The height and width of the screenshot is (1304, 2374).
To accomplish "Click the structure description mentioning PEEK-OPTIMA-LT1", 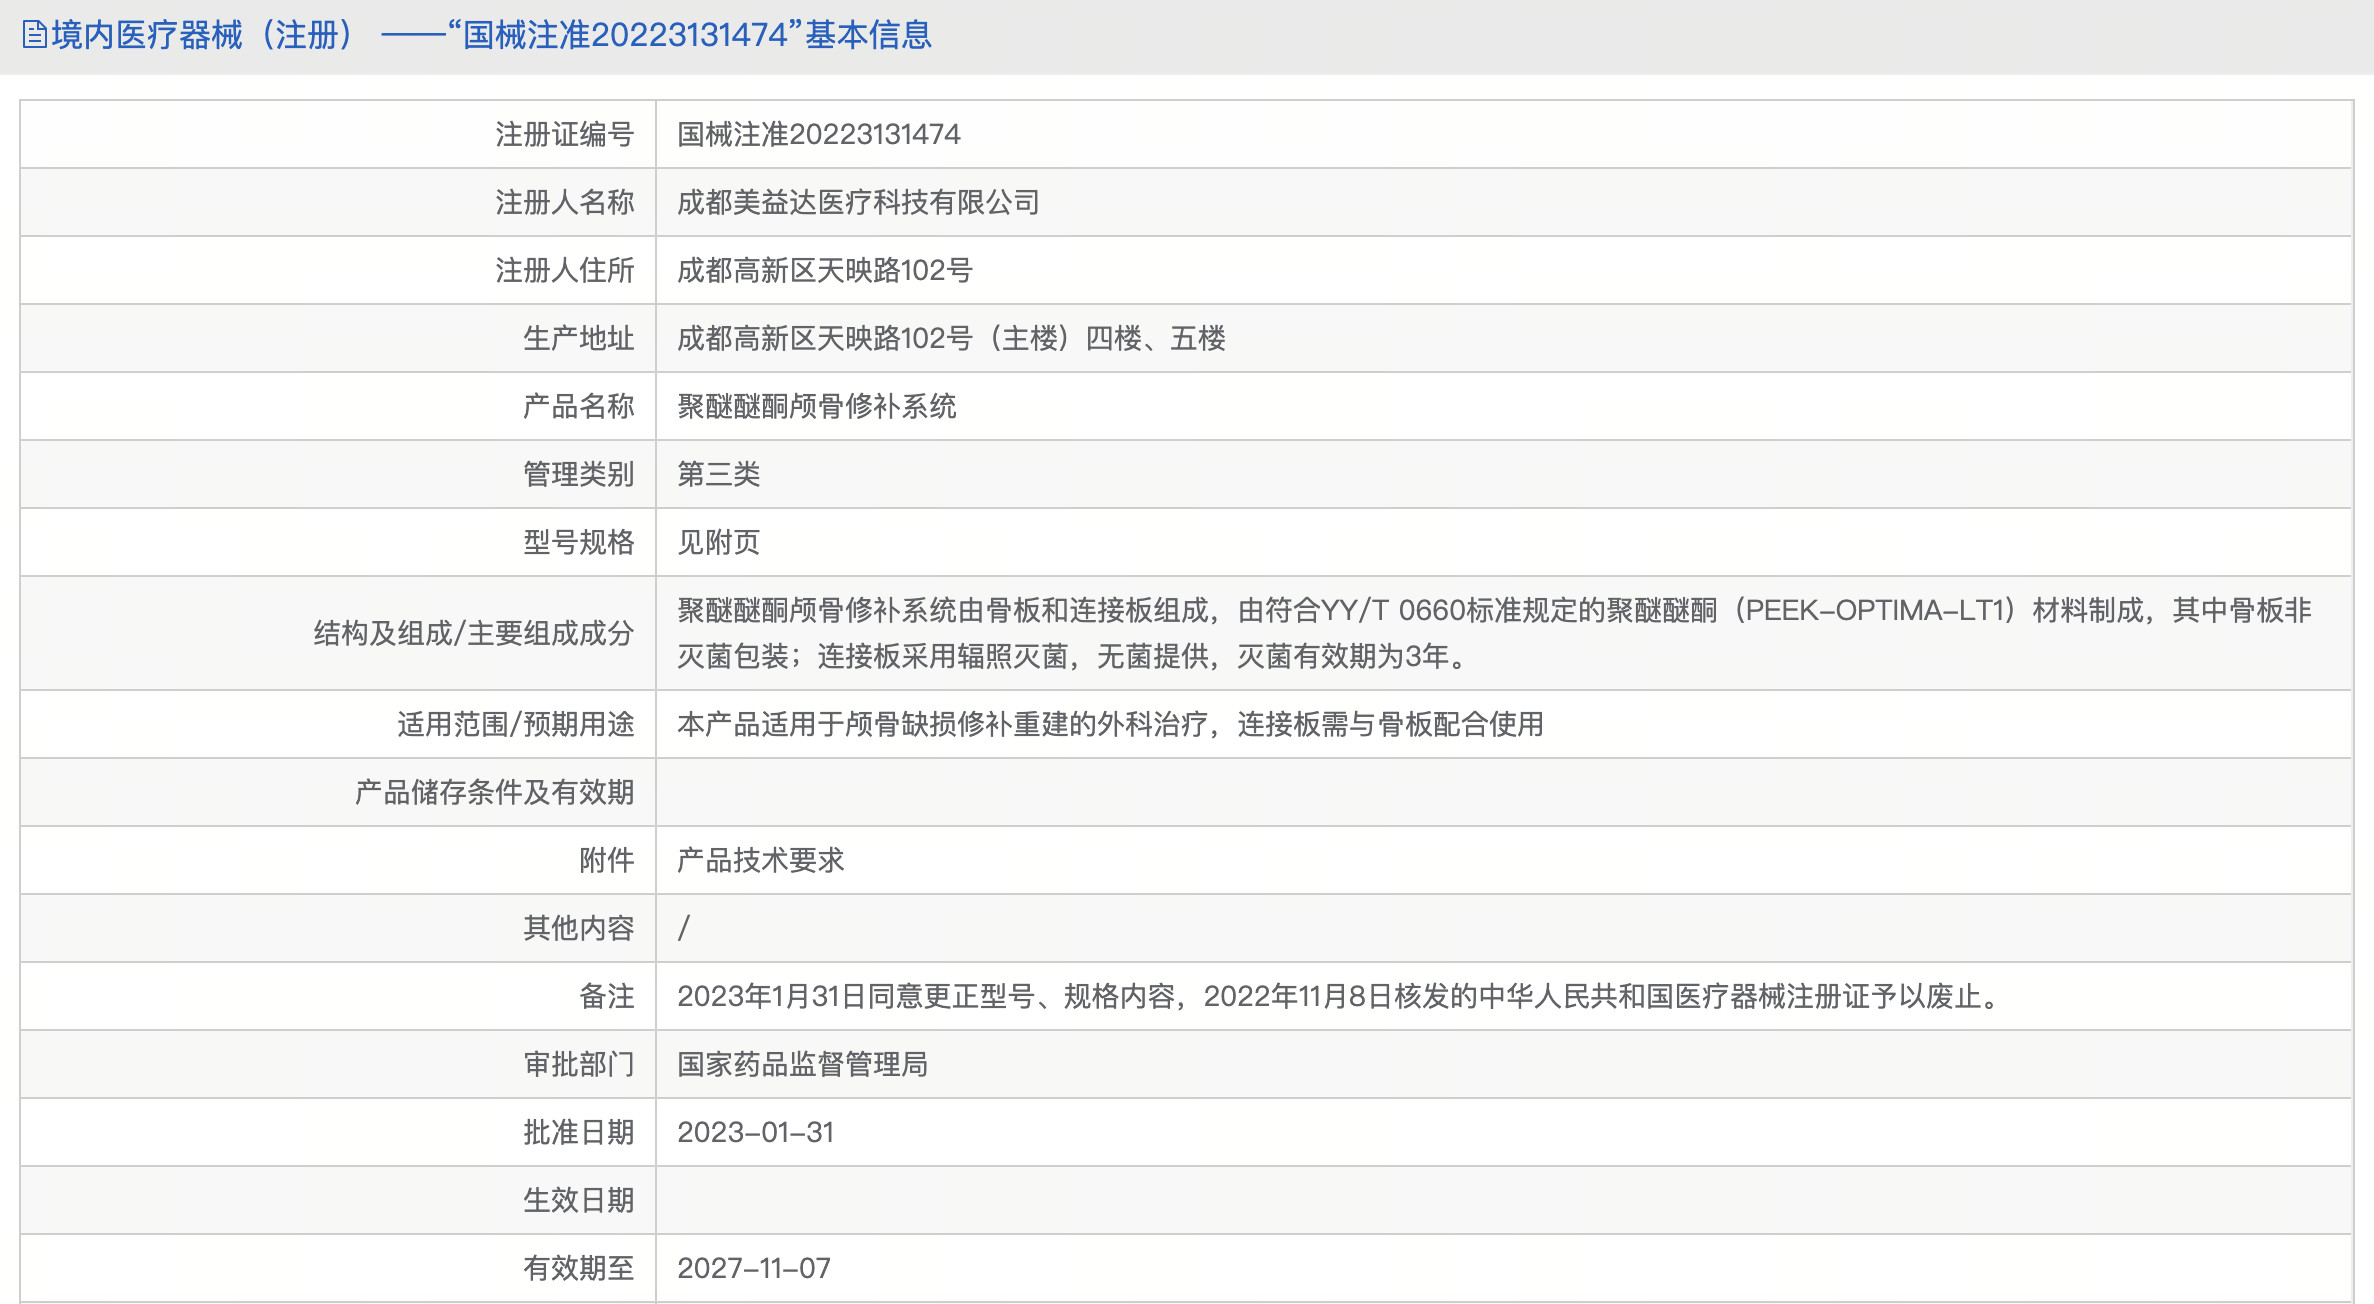I will click(x=1494, y=633).
